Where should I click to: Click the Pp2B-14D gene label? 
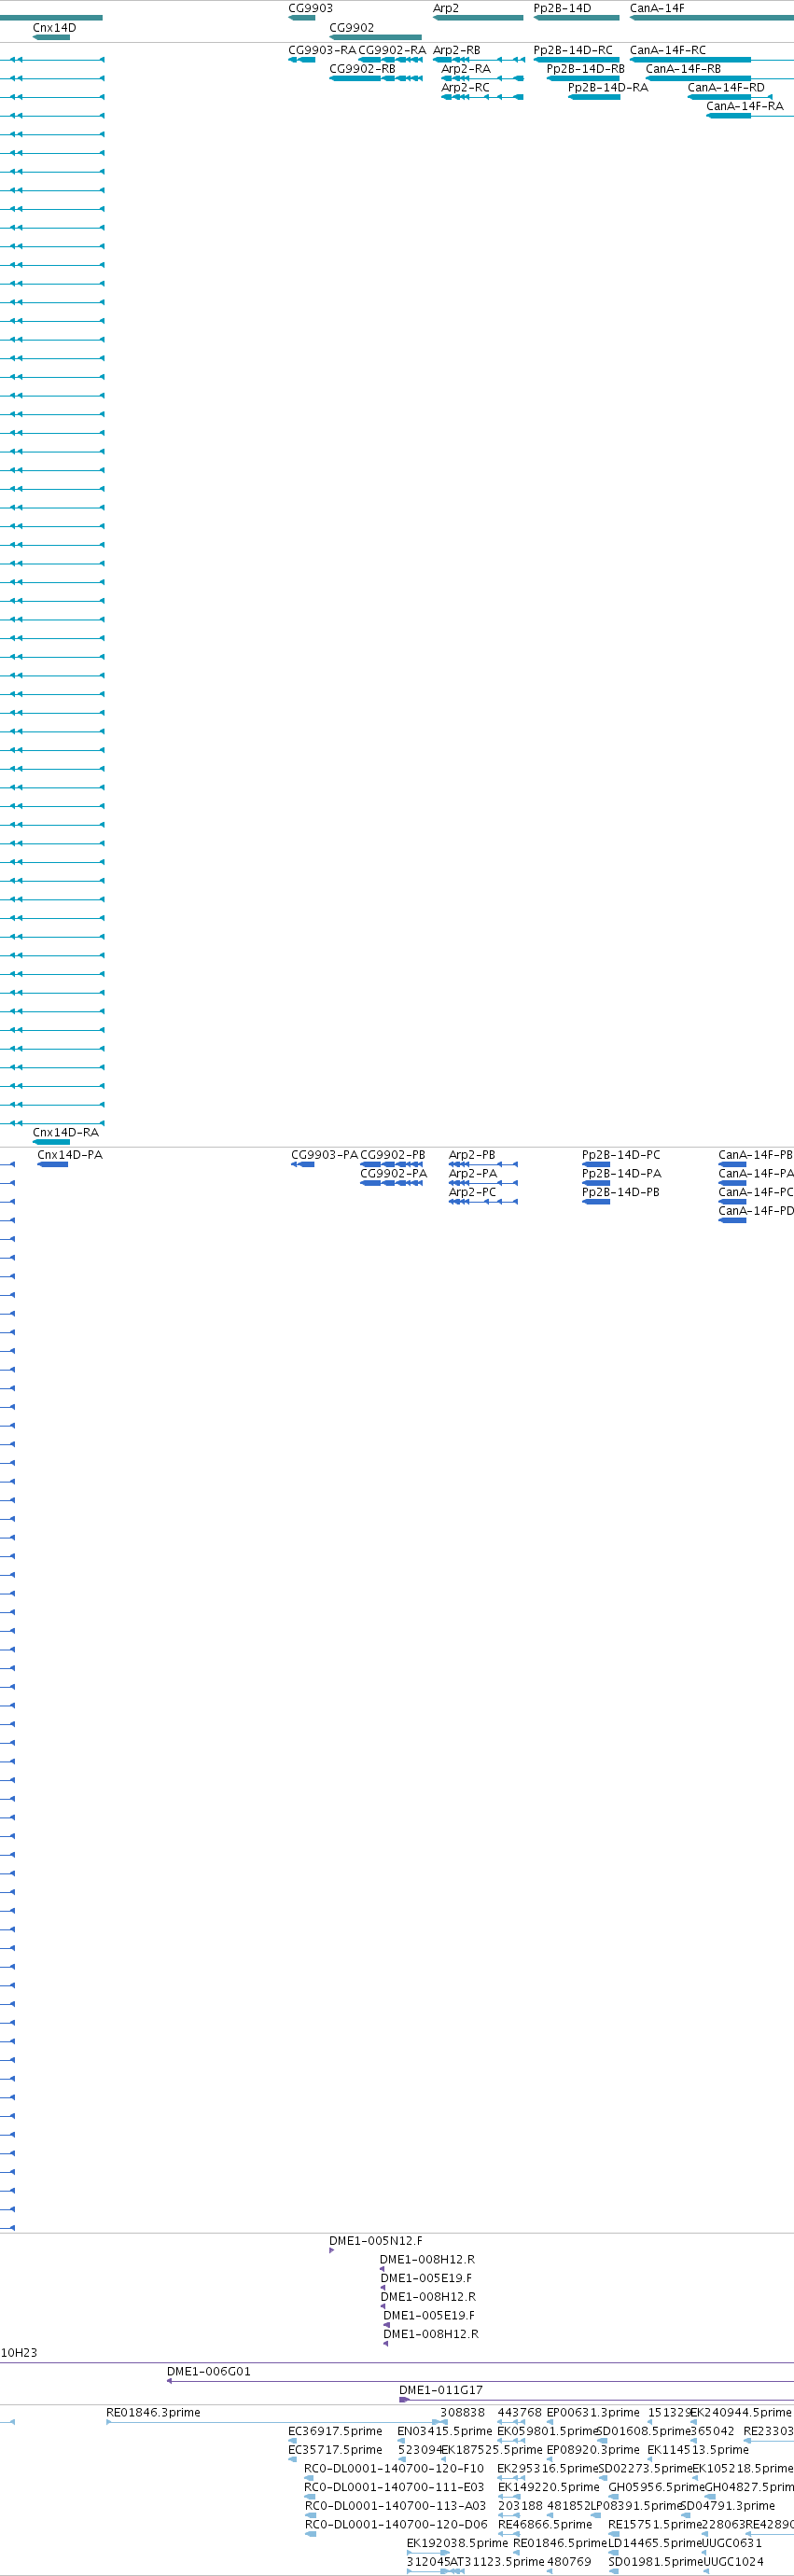[562, 8]
